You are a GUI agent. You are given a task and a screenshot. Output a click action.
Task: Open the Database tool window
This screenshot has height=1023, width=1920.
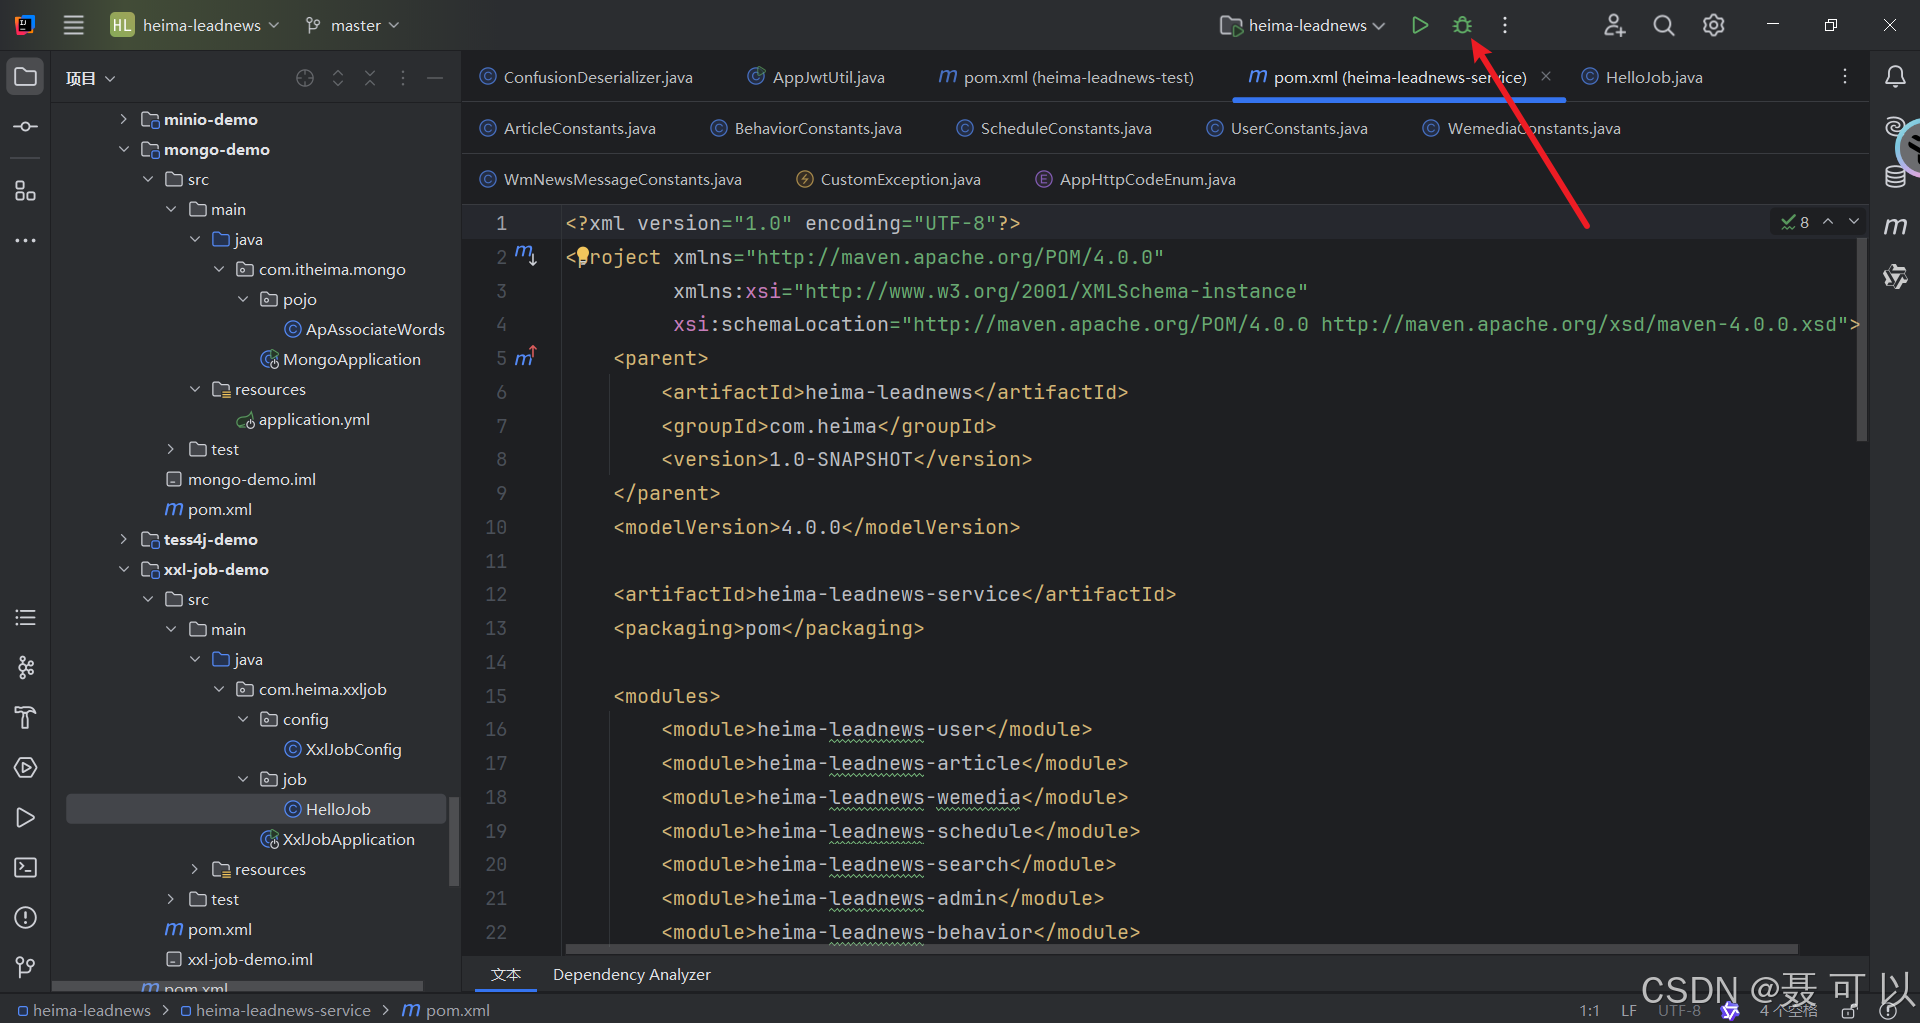pyautogui.click(x=1895, y=177)
